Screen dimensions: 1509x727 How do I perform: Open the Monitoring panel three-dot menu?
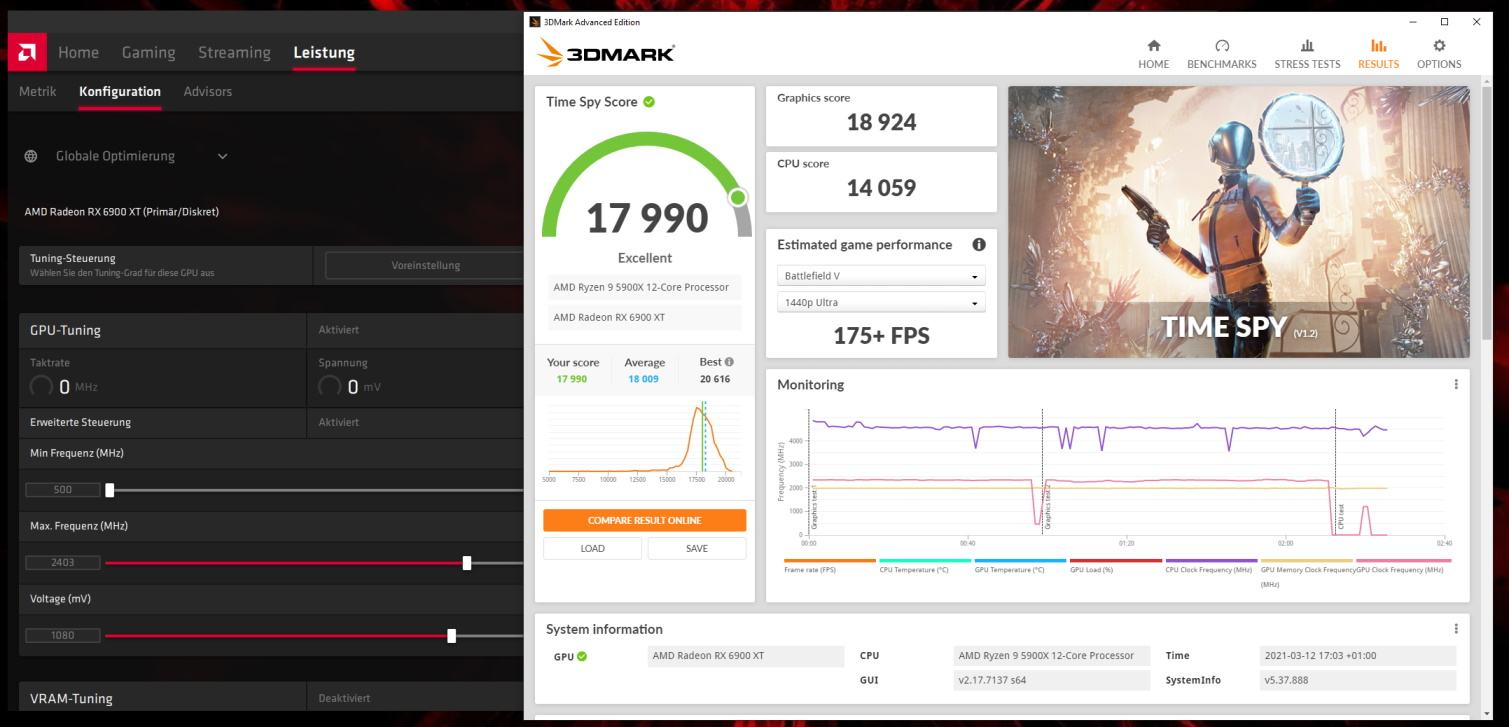(1455, 384)
